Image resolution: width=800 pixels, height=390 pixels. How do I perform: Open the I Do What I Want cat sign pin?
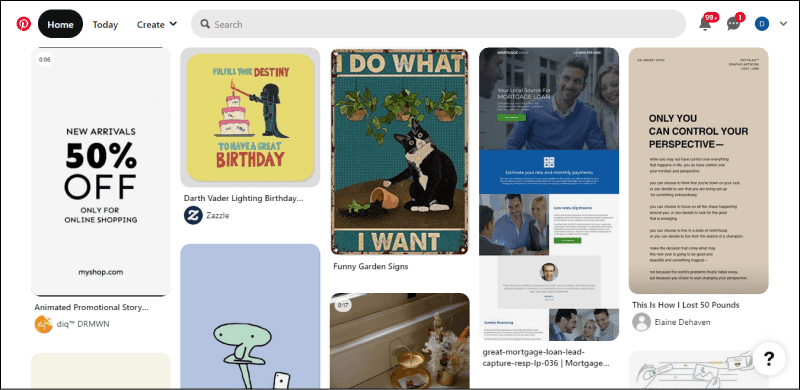click(x=399, y=152)
